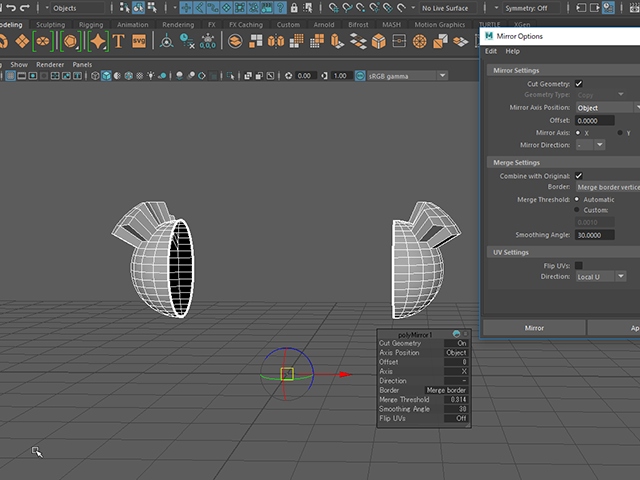The width and height of the screenshot is (640, 480).
Task: Select the Y Mirror Axis radio button
Action: (x=620, y=133)
